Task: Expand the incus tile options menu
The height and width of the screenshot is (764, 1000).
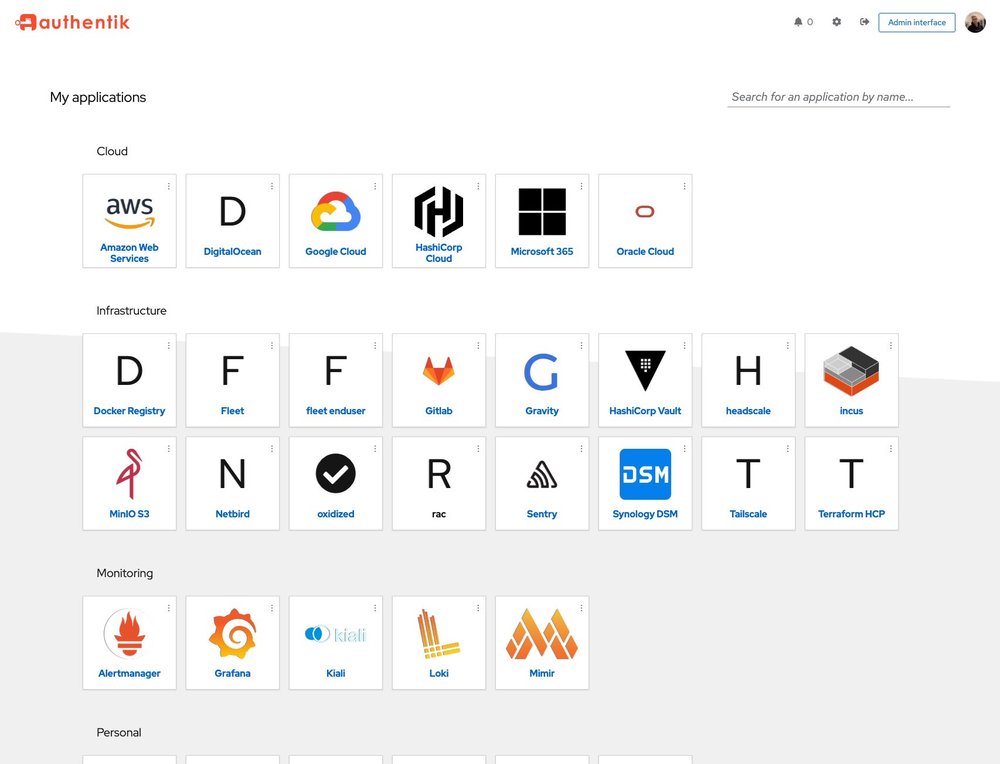Action: (891, 346)
